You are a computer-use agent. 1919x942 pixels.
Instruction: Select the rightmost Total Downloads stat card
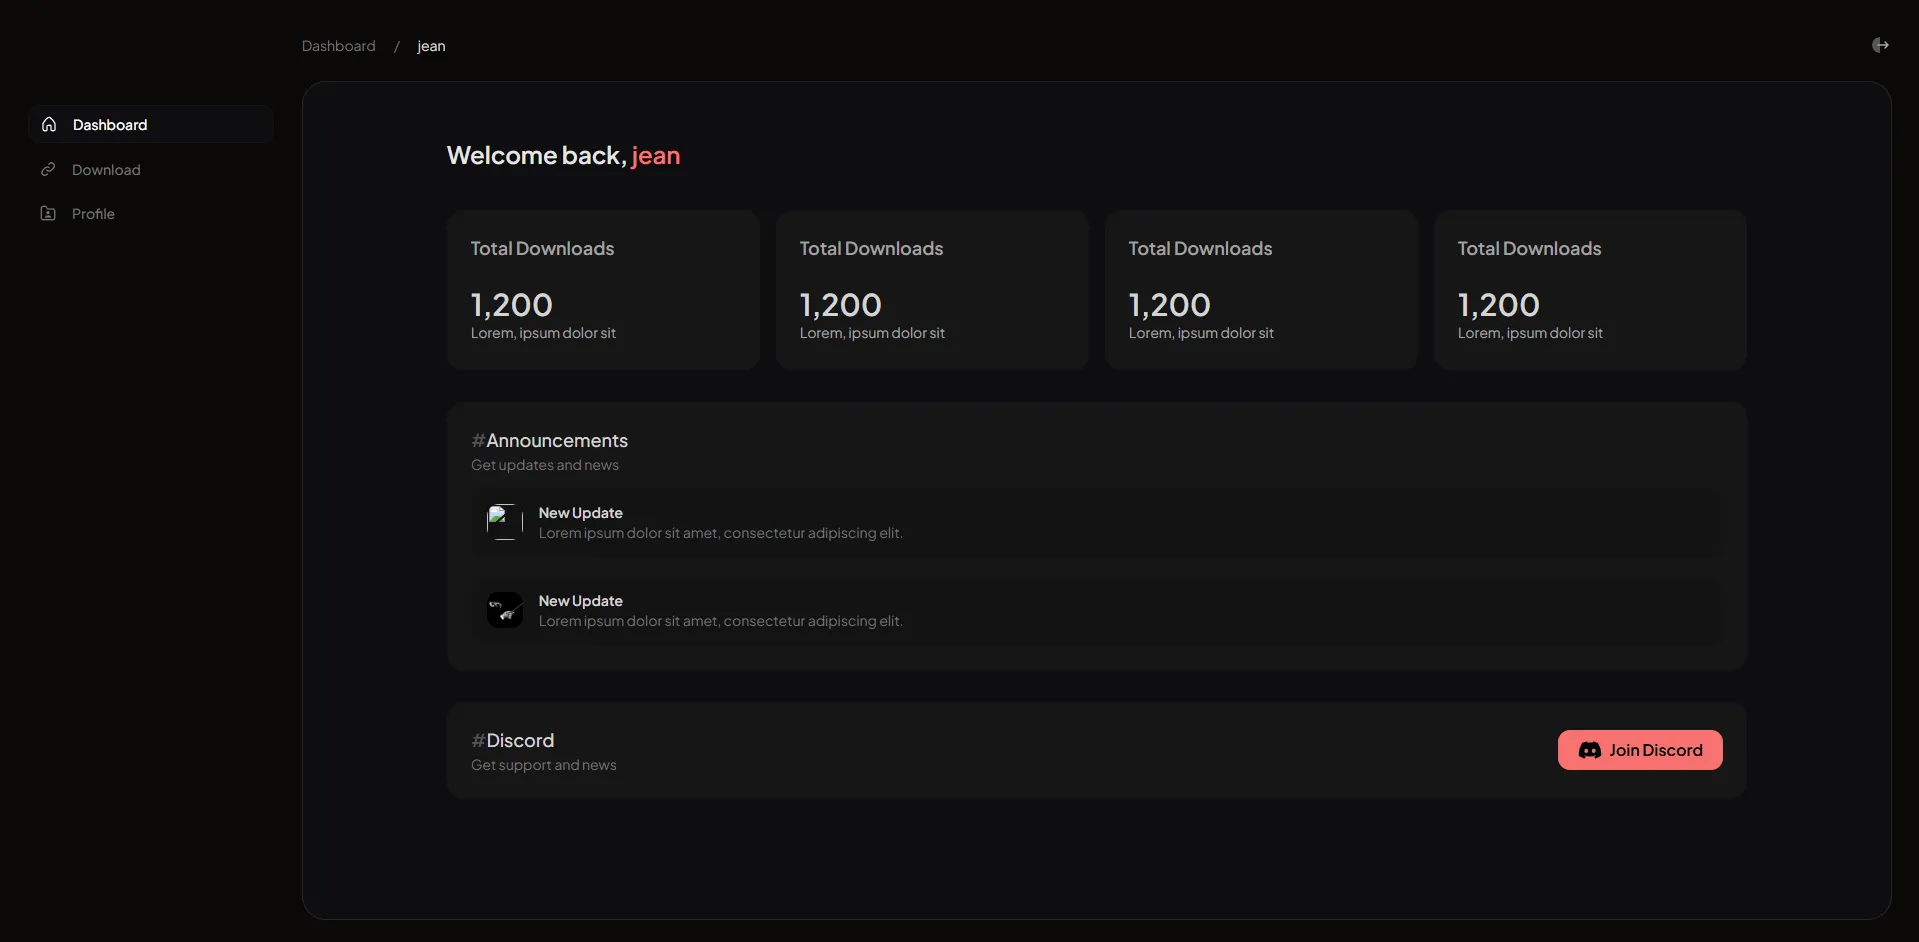(x=1590, y=289)
